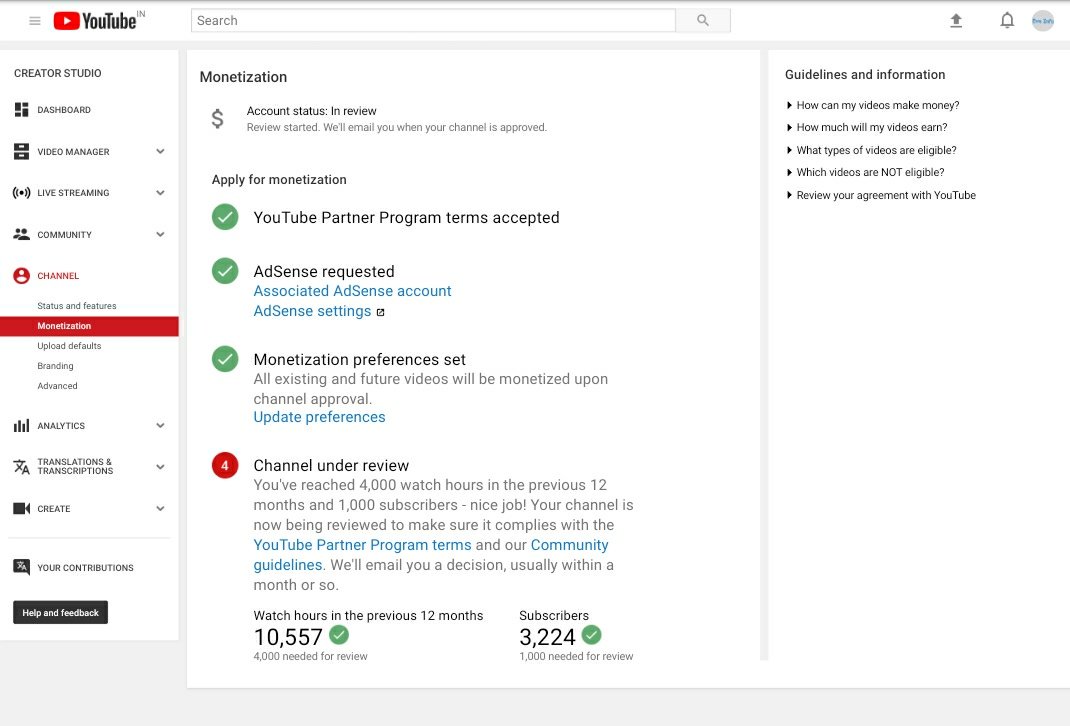Click the upload video arrow icon

click(x=956, y=20)
